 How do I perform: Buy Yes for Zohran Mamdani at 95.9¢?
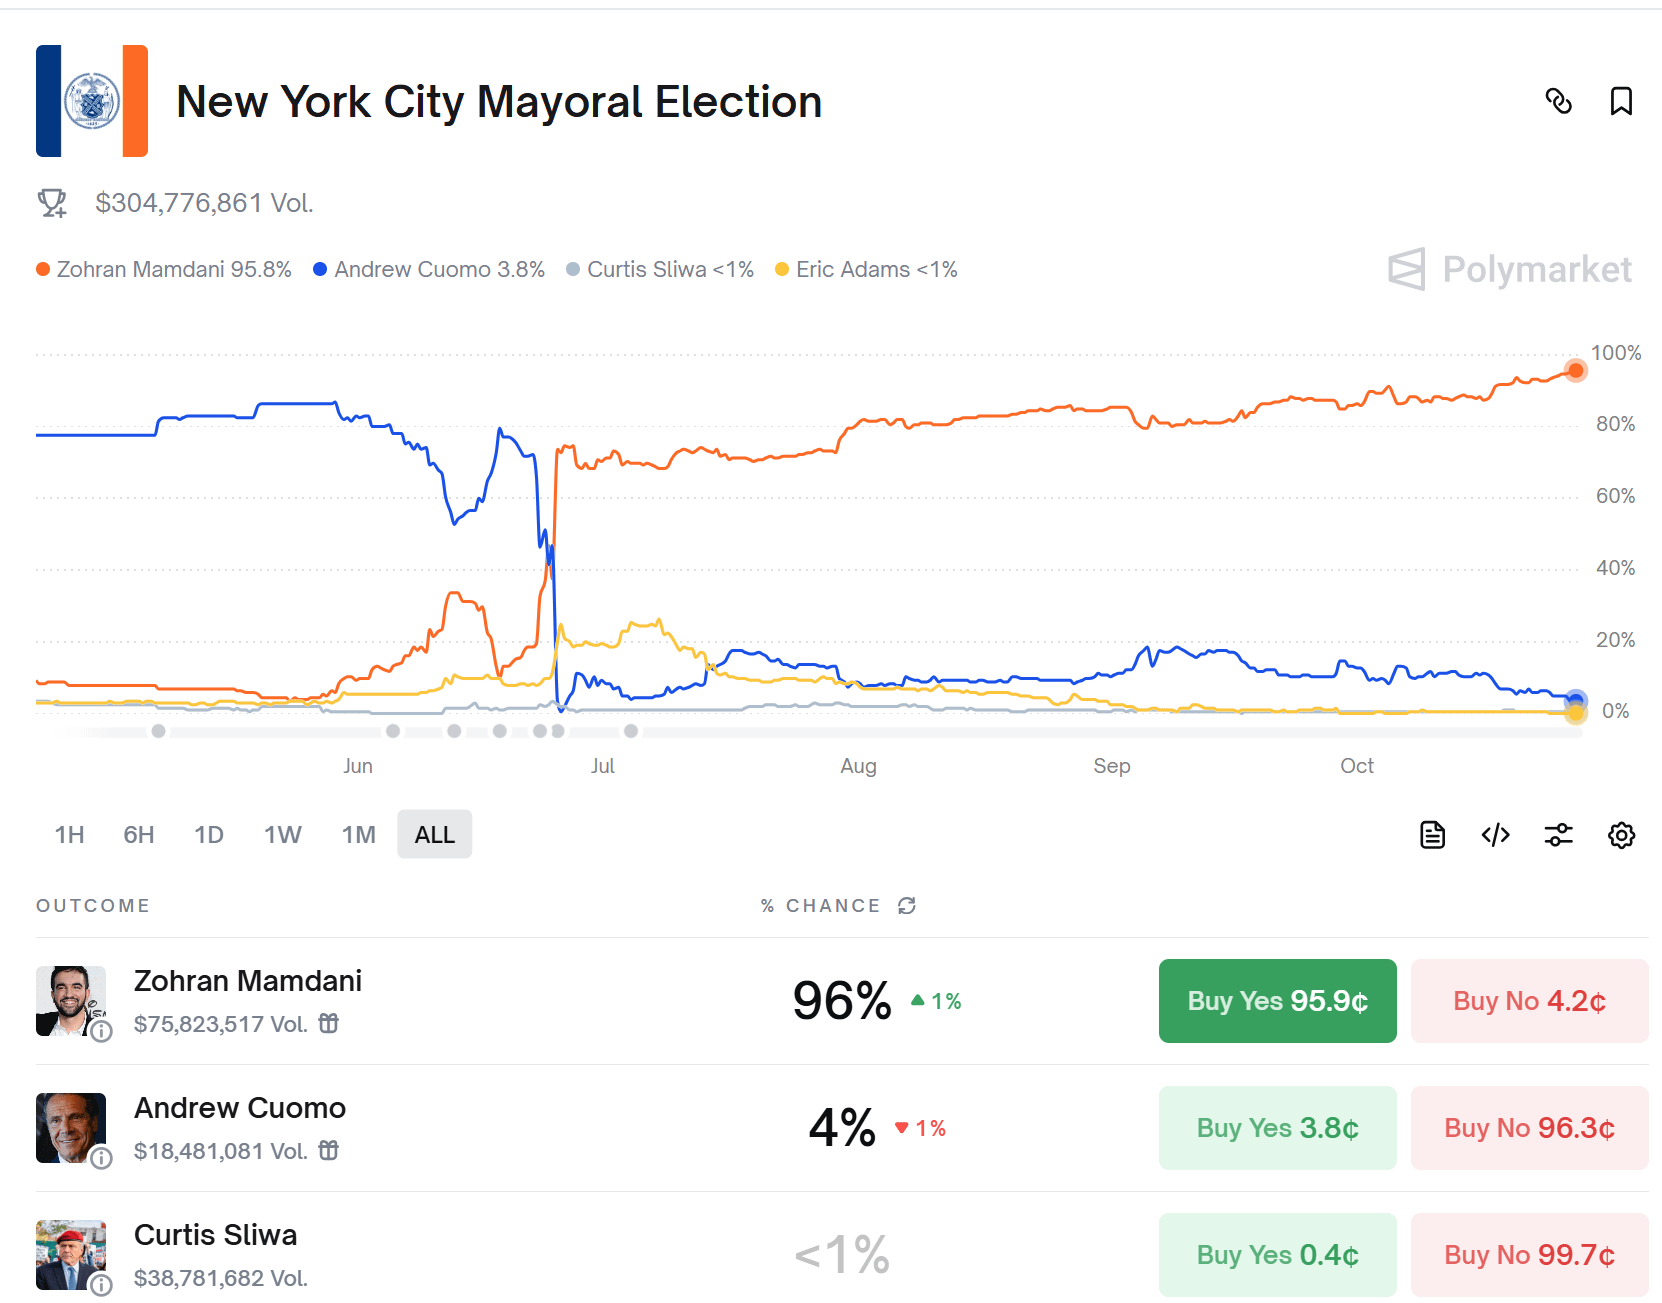tap(1277, 1001)
